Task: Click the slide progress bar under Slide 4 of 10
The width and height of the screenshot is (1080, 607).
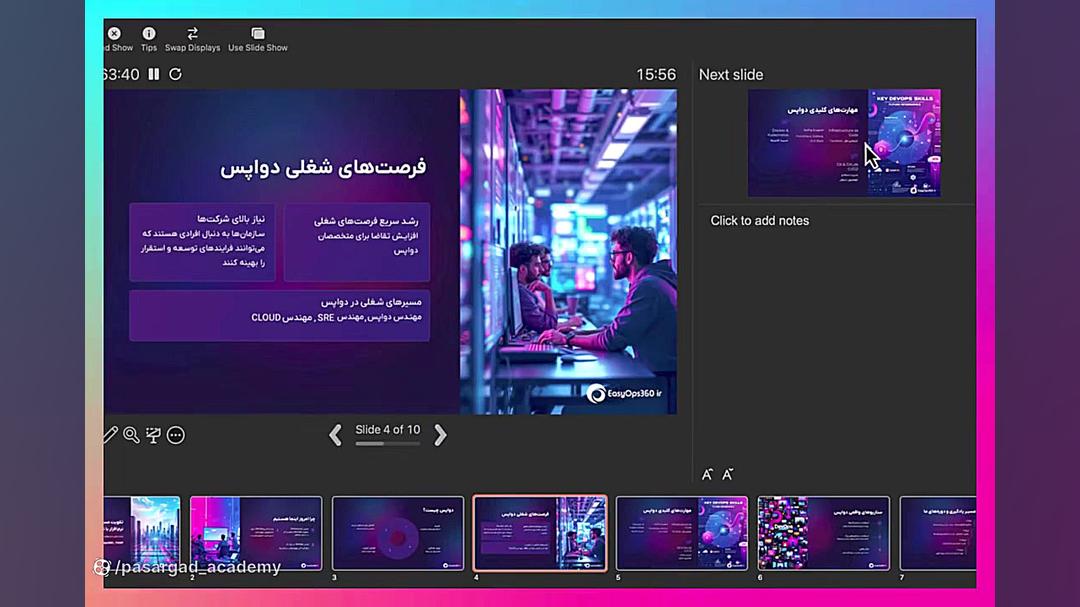Action: coord(388,444)
